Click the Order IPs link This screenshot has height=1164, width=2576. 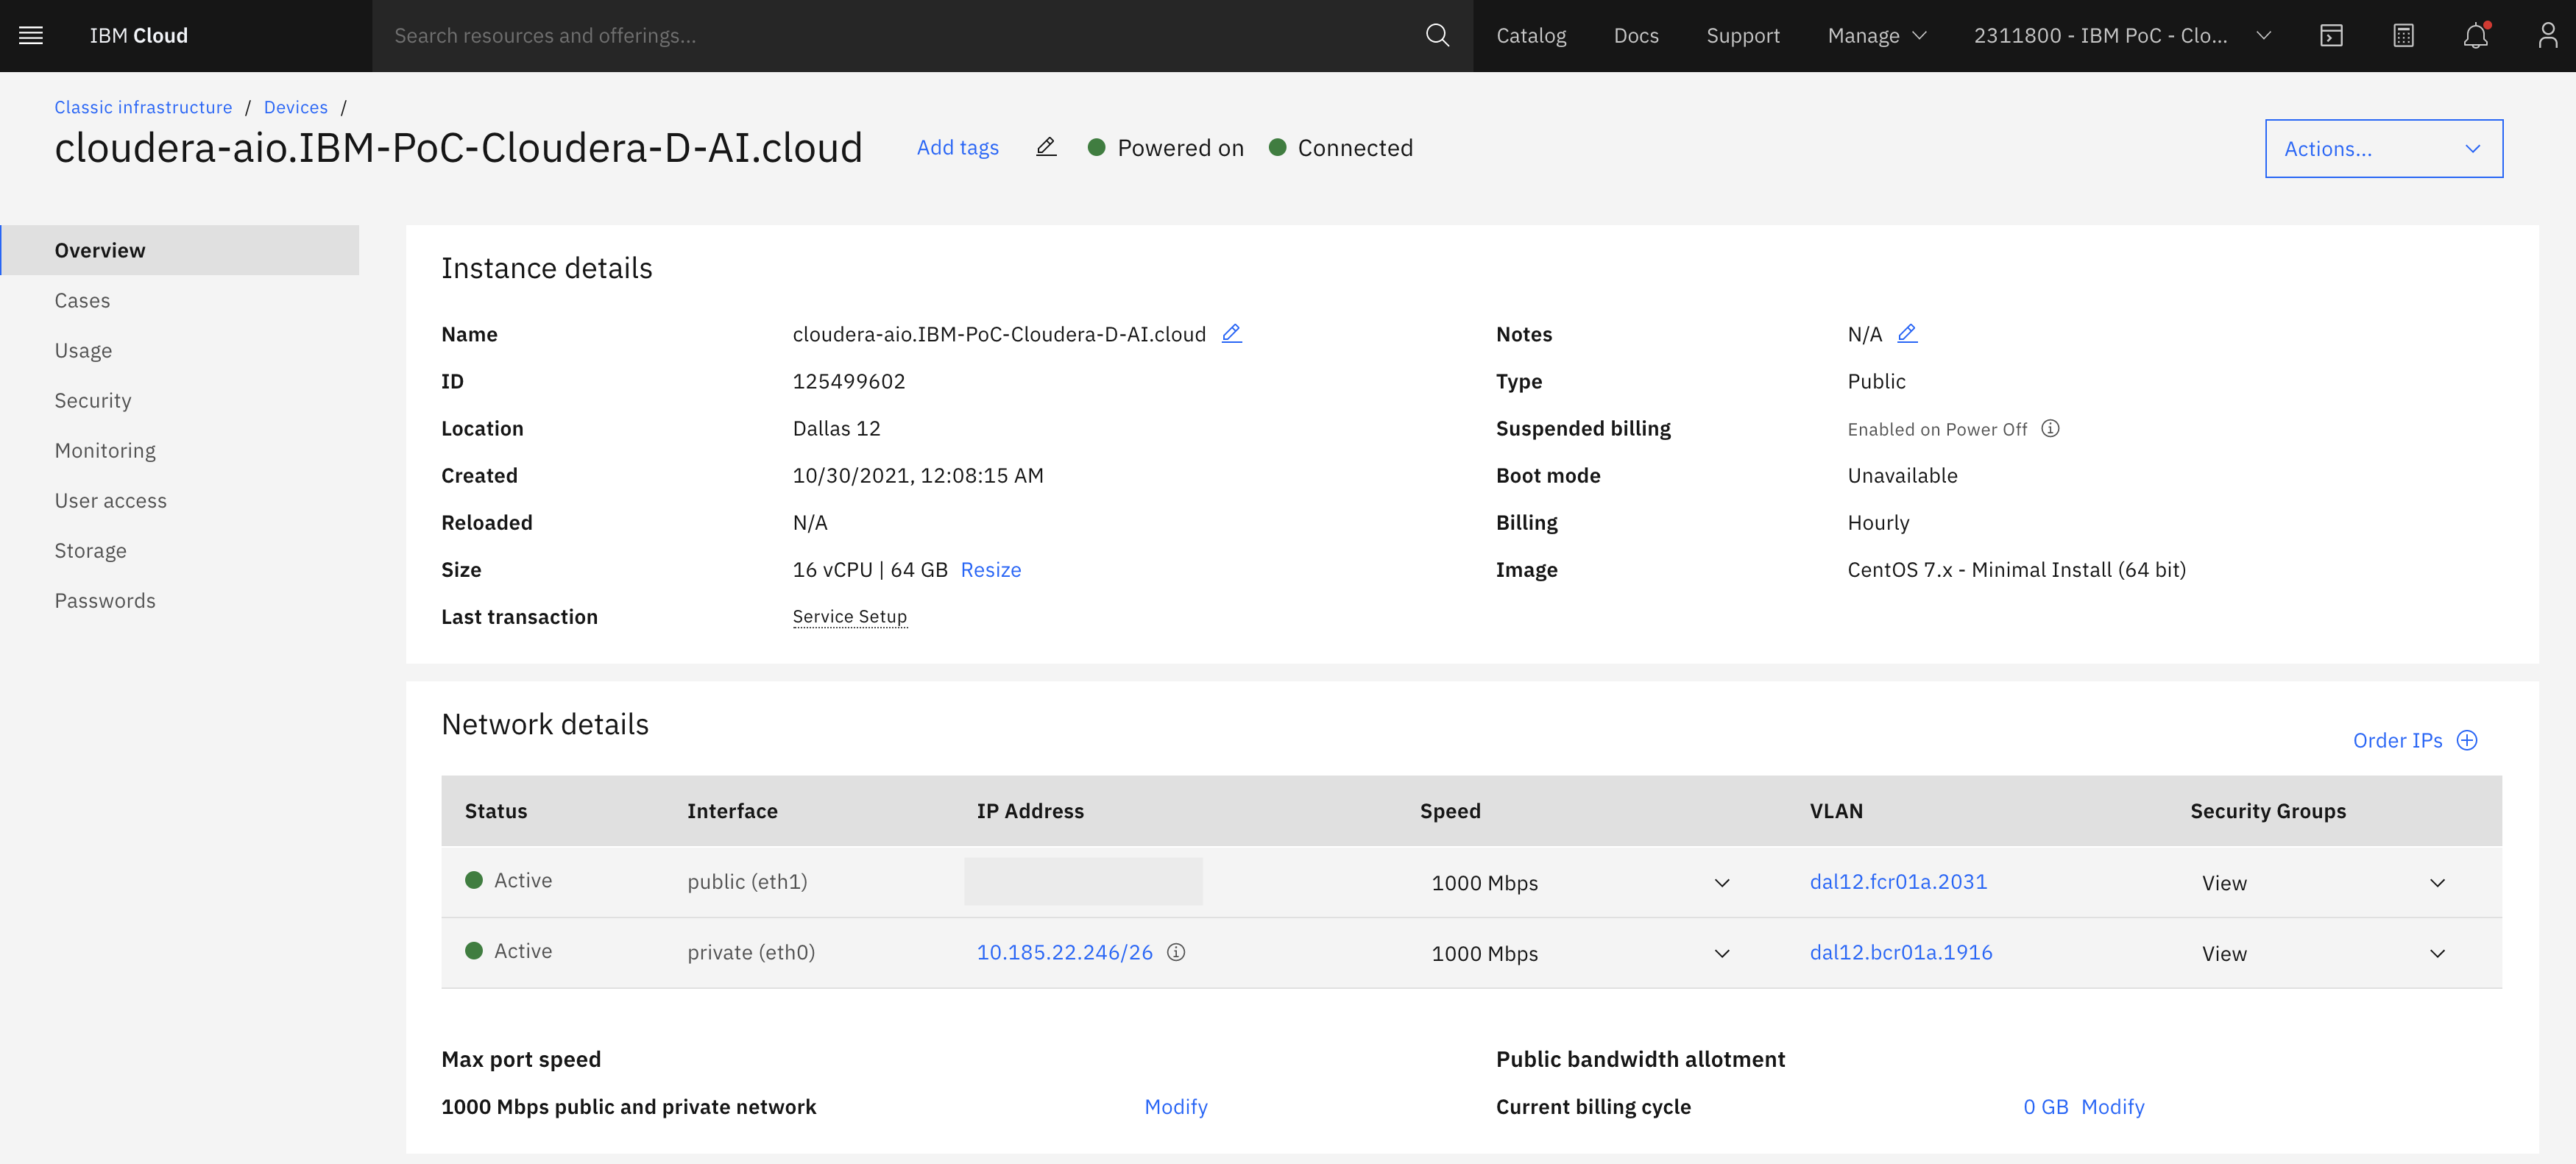(x=2397, y=741)
